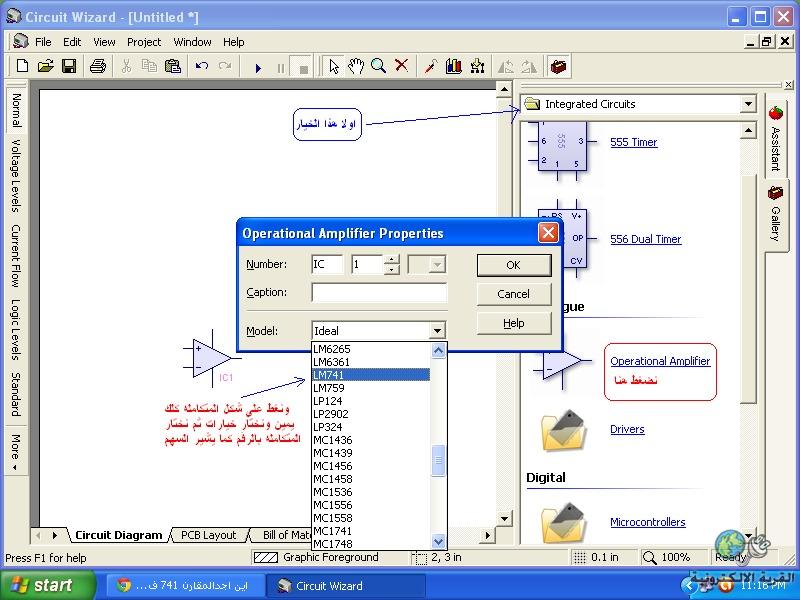This screenshot has width=800, height=600.
Task: Select the Normal view tab
Action: (16, 110)
